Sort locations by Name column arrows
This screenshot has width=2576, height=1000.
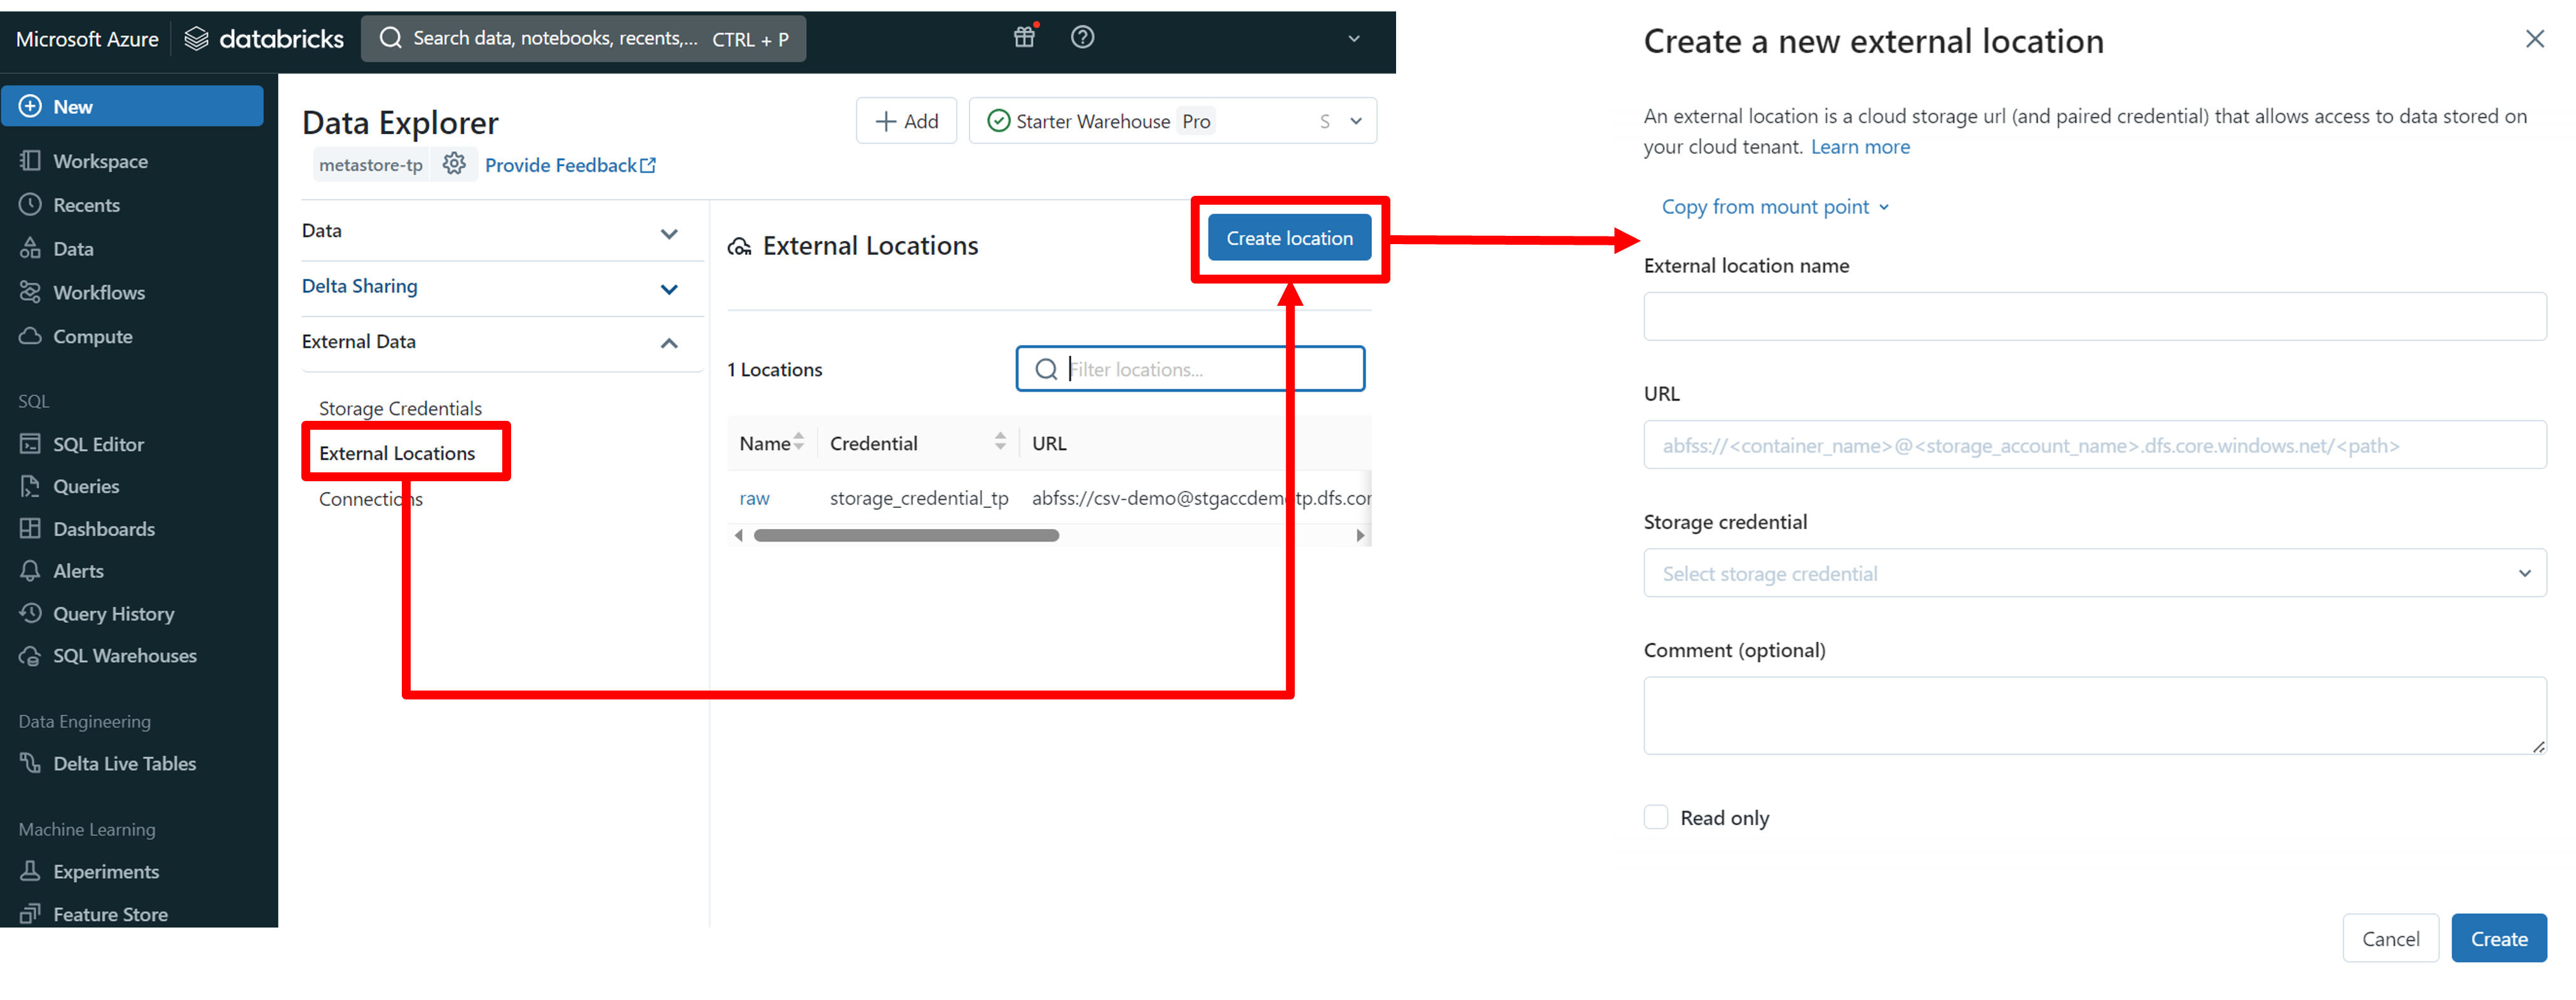point(798,442)
